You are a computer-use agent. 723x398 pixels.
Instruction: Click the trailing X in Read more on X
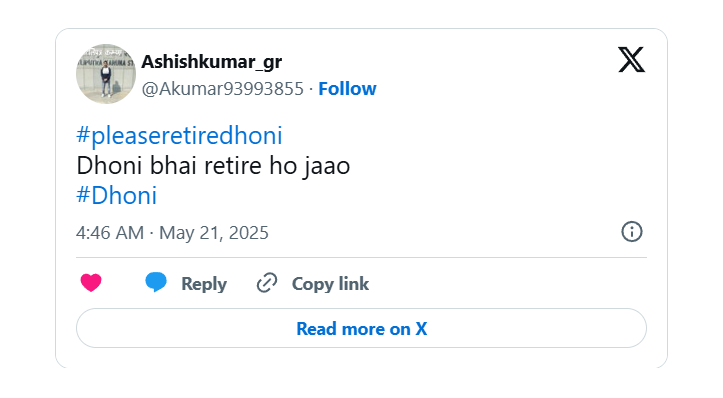click(x=421, y=329)
